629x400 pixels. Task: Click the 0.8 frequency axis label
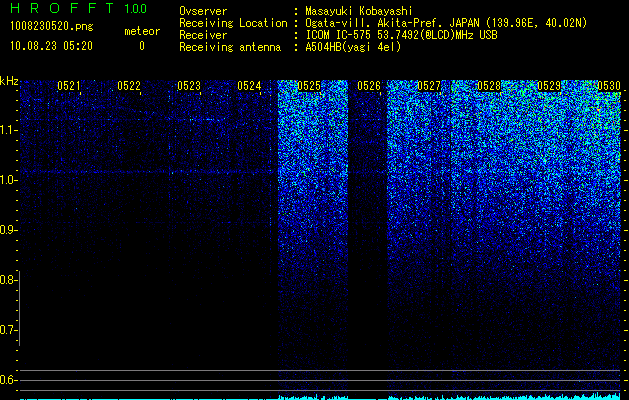(x=7, y=280)
